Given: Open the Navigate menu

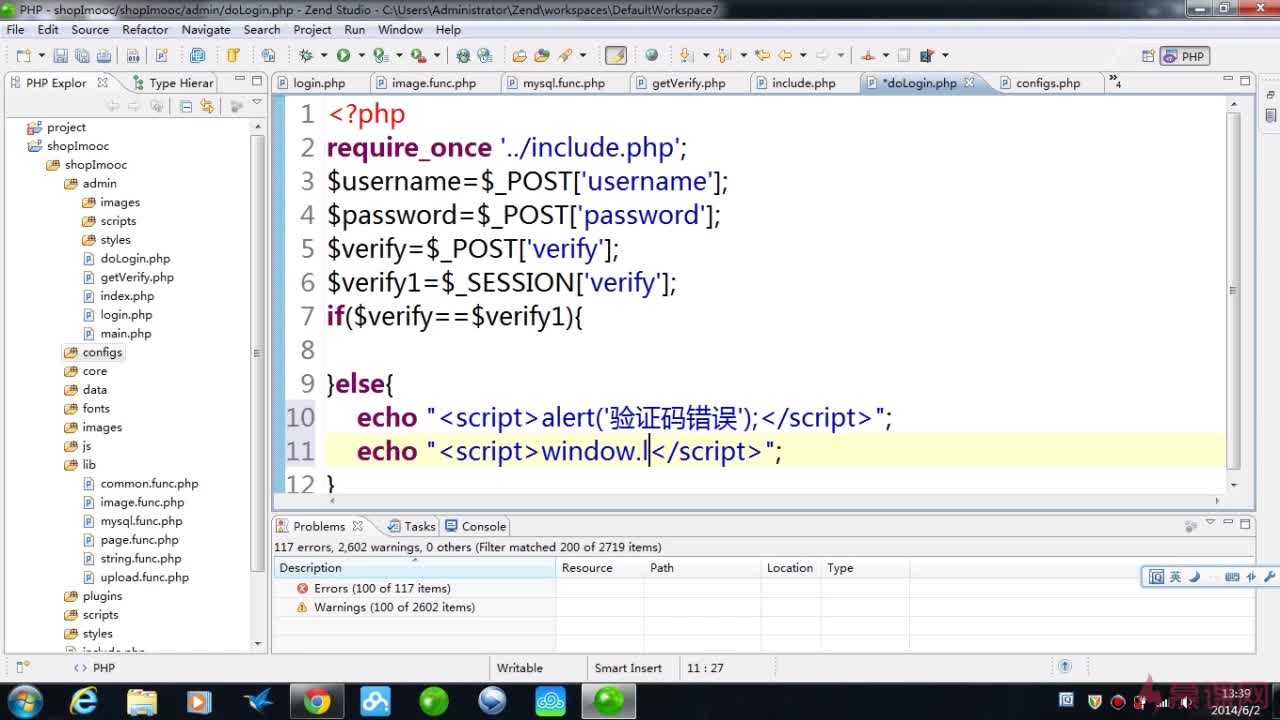Looking at the screenshot, I should point(206,30).
